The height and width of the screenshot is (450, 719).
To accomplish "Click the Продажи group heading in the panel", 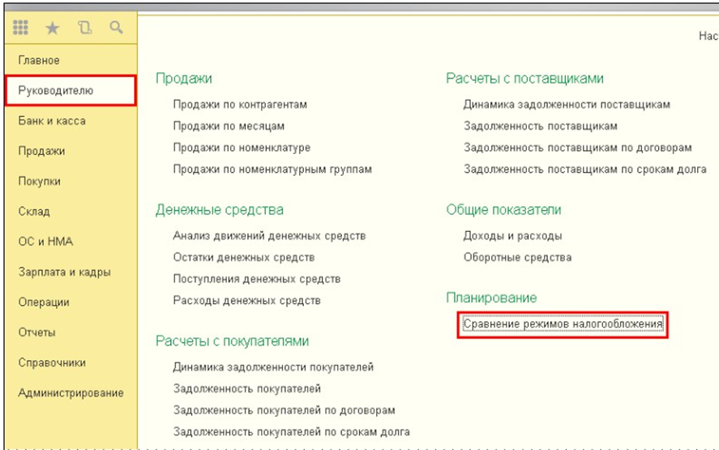I will [x=184, y=78].
